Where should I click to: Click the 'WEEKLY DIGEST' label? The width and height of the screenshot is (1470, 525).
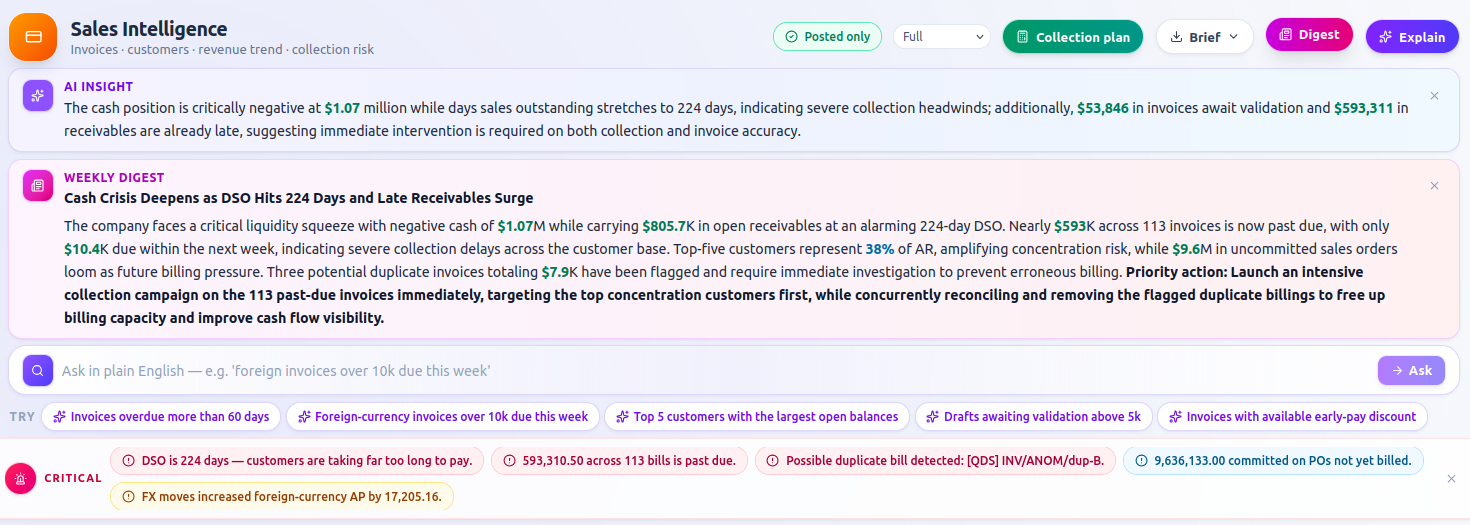point(114,178)
